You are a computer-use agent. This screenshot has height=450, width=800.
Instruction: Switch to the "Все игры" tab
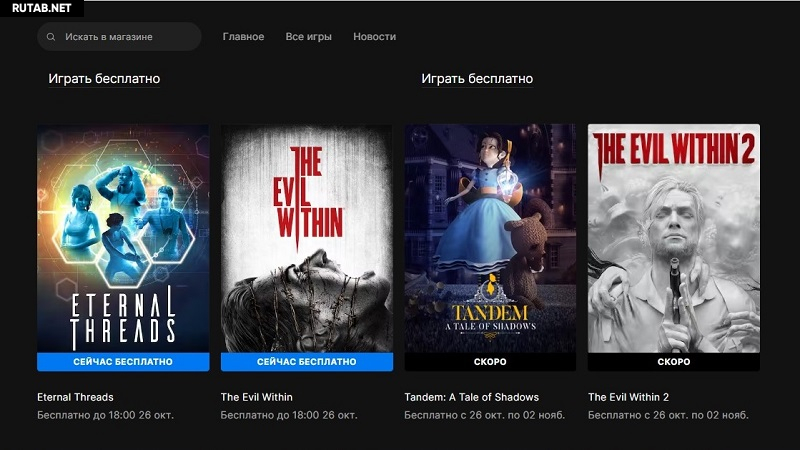pos(308,37)
